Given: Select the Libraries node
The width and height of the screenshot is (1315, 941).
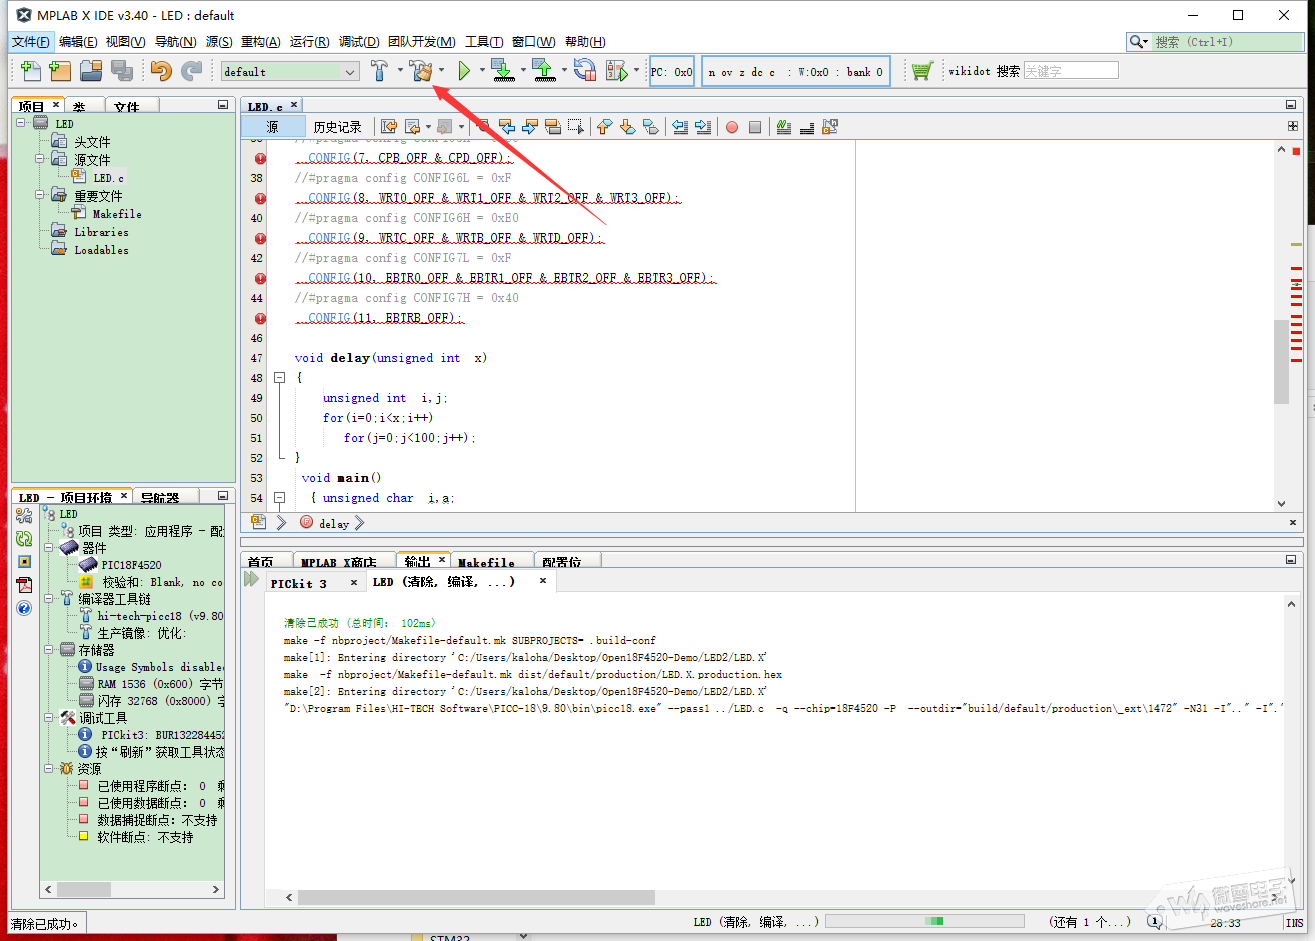Looking at the screenshot, I should [101, 232].
